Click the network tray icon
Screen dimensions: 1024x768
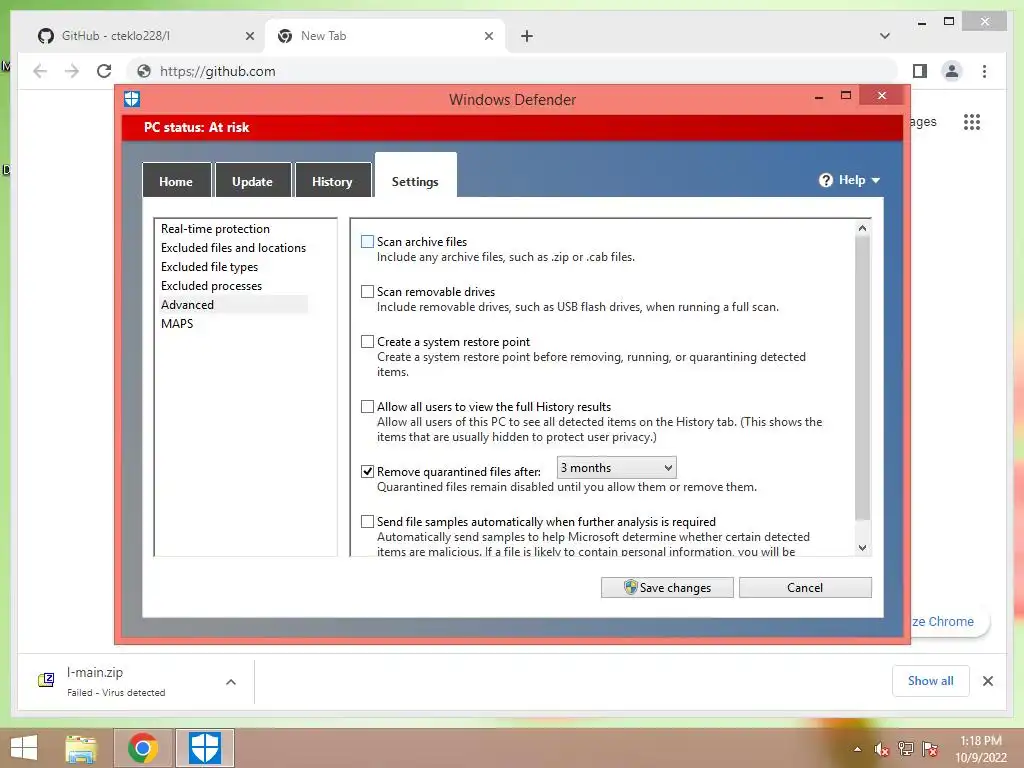[x=906, y=749]
